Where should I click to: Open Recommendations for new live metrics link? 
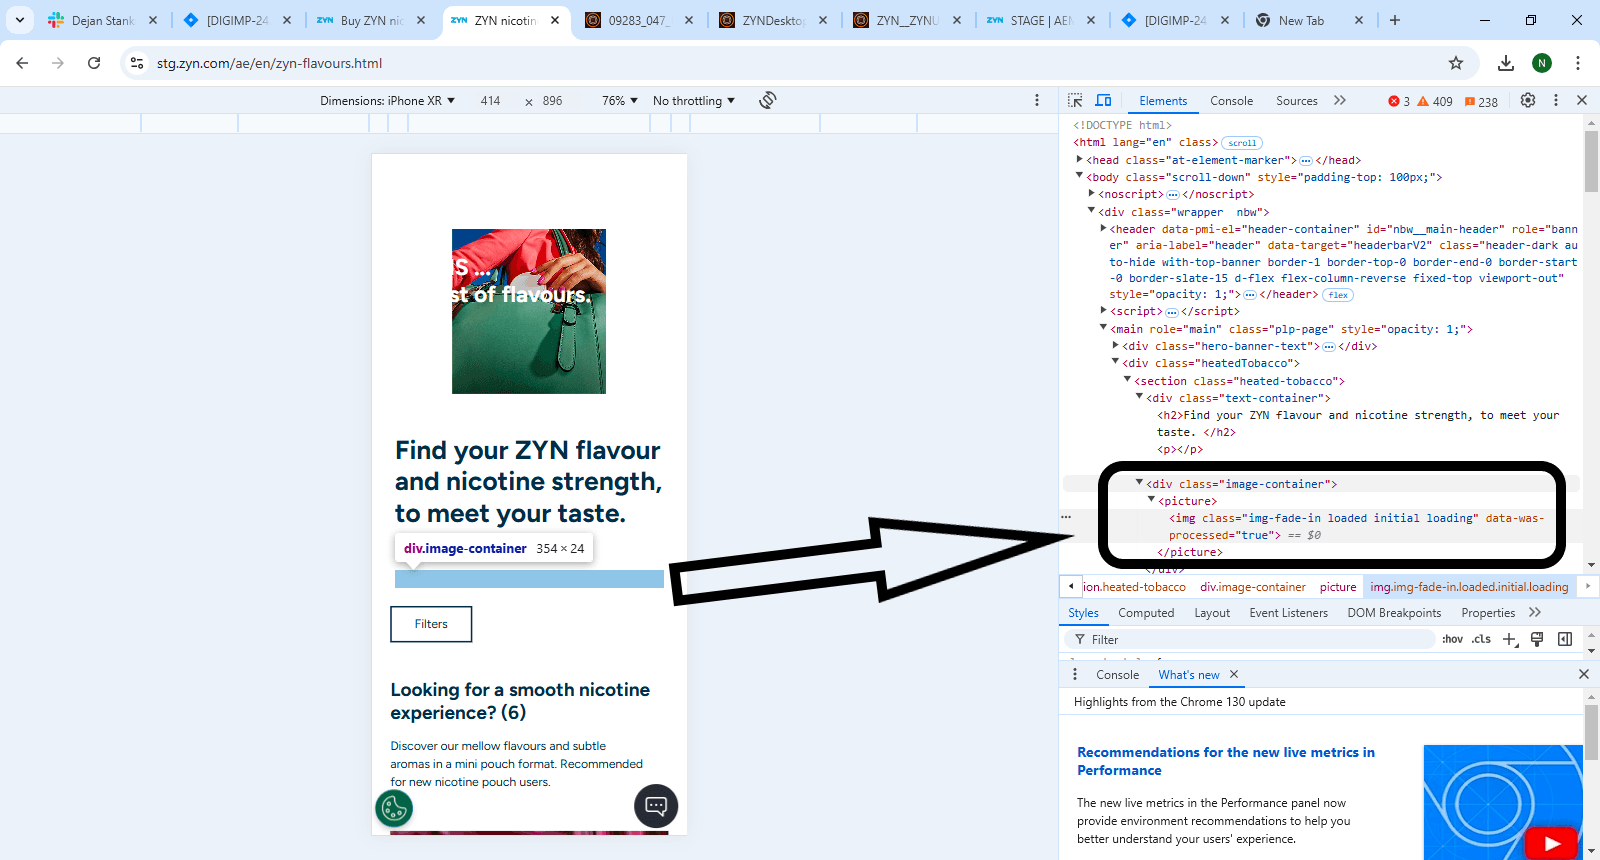pyautogui.click(x=1226, y=761)
